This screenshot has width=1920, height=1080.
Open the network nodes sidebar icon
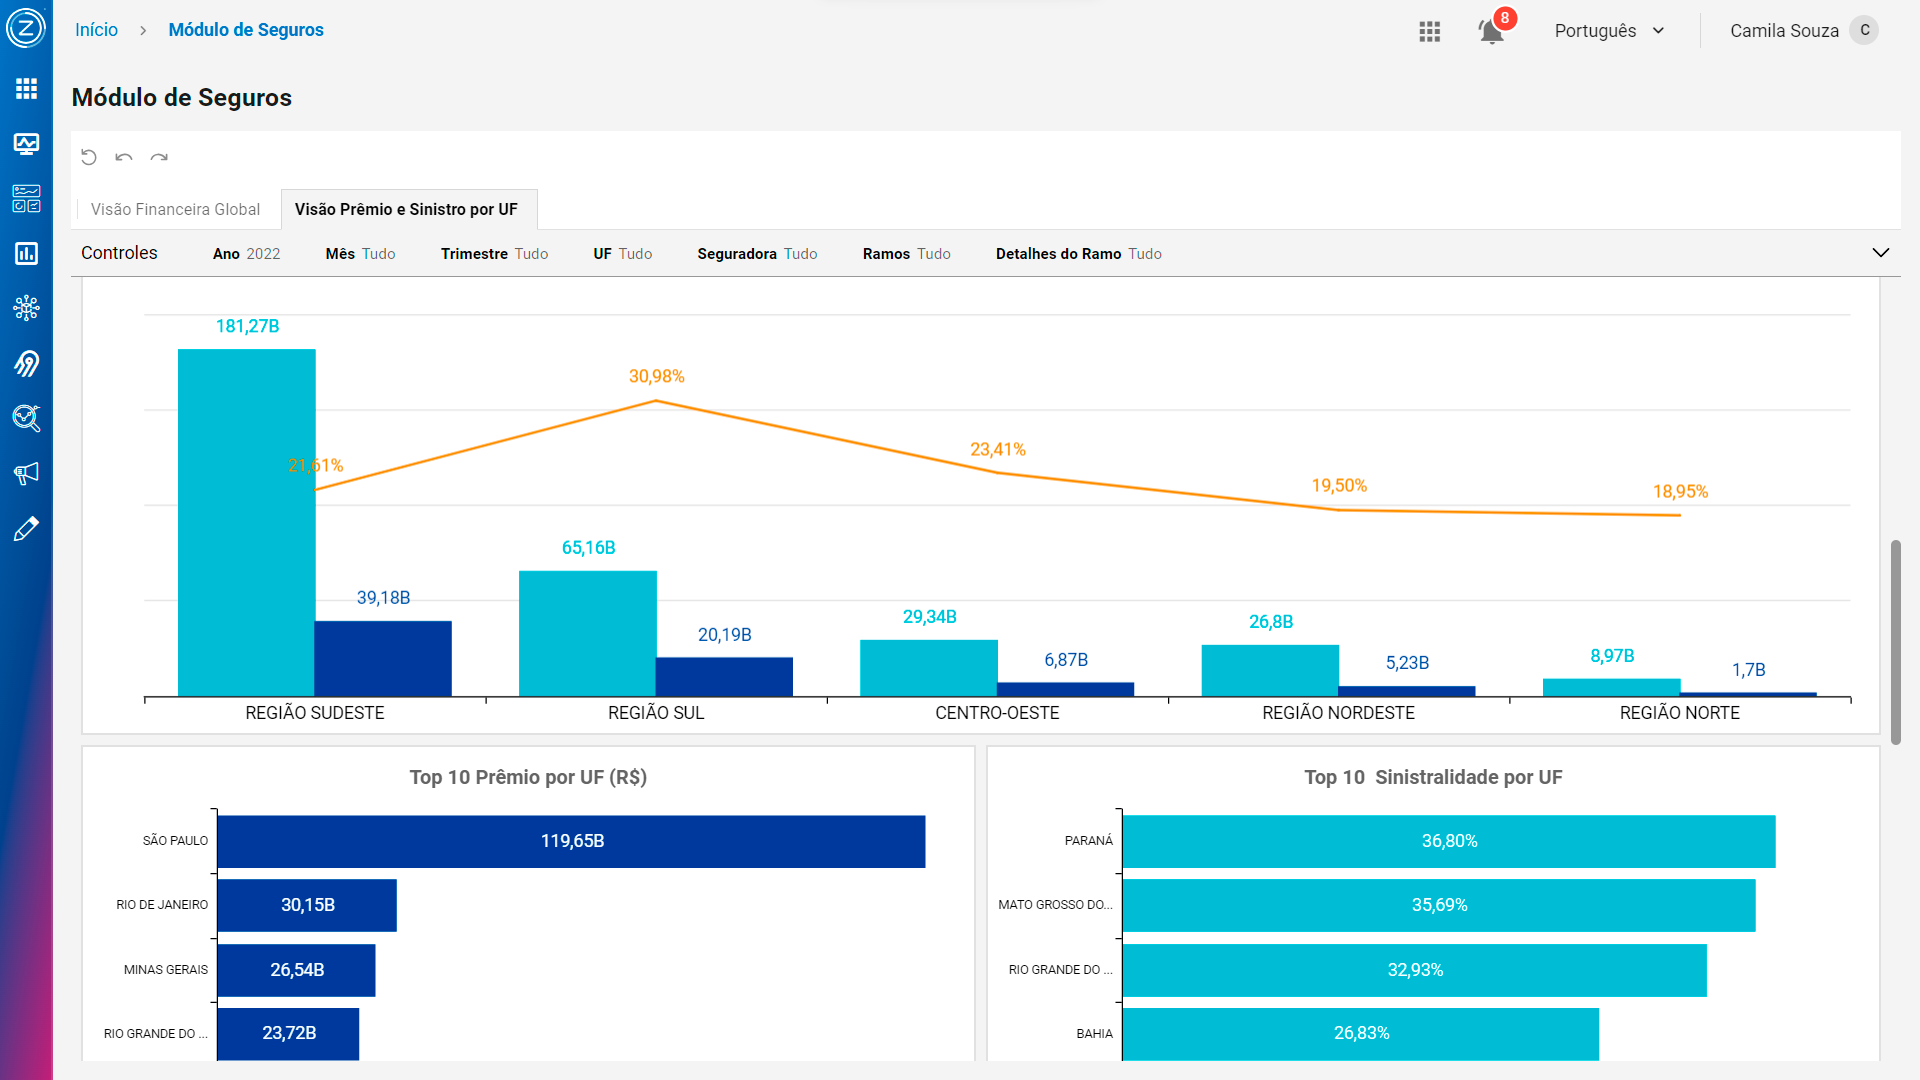pyautogui.click(x=26, y=308)
